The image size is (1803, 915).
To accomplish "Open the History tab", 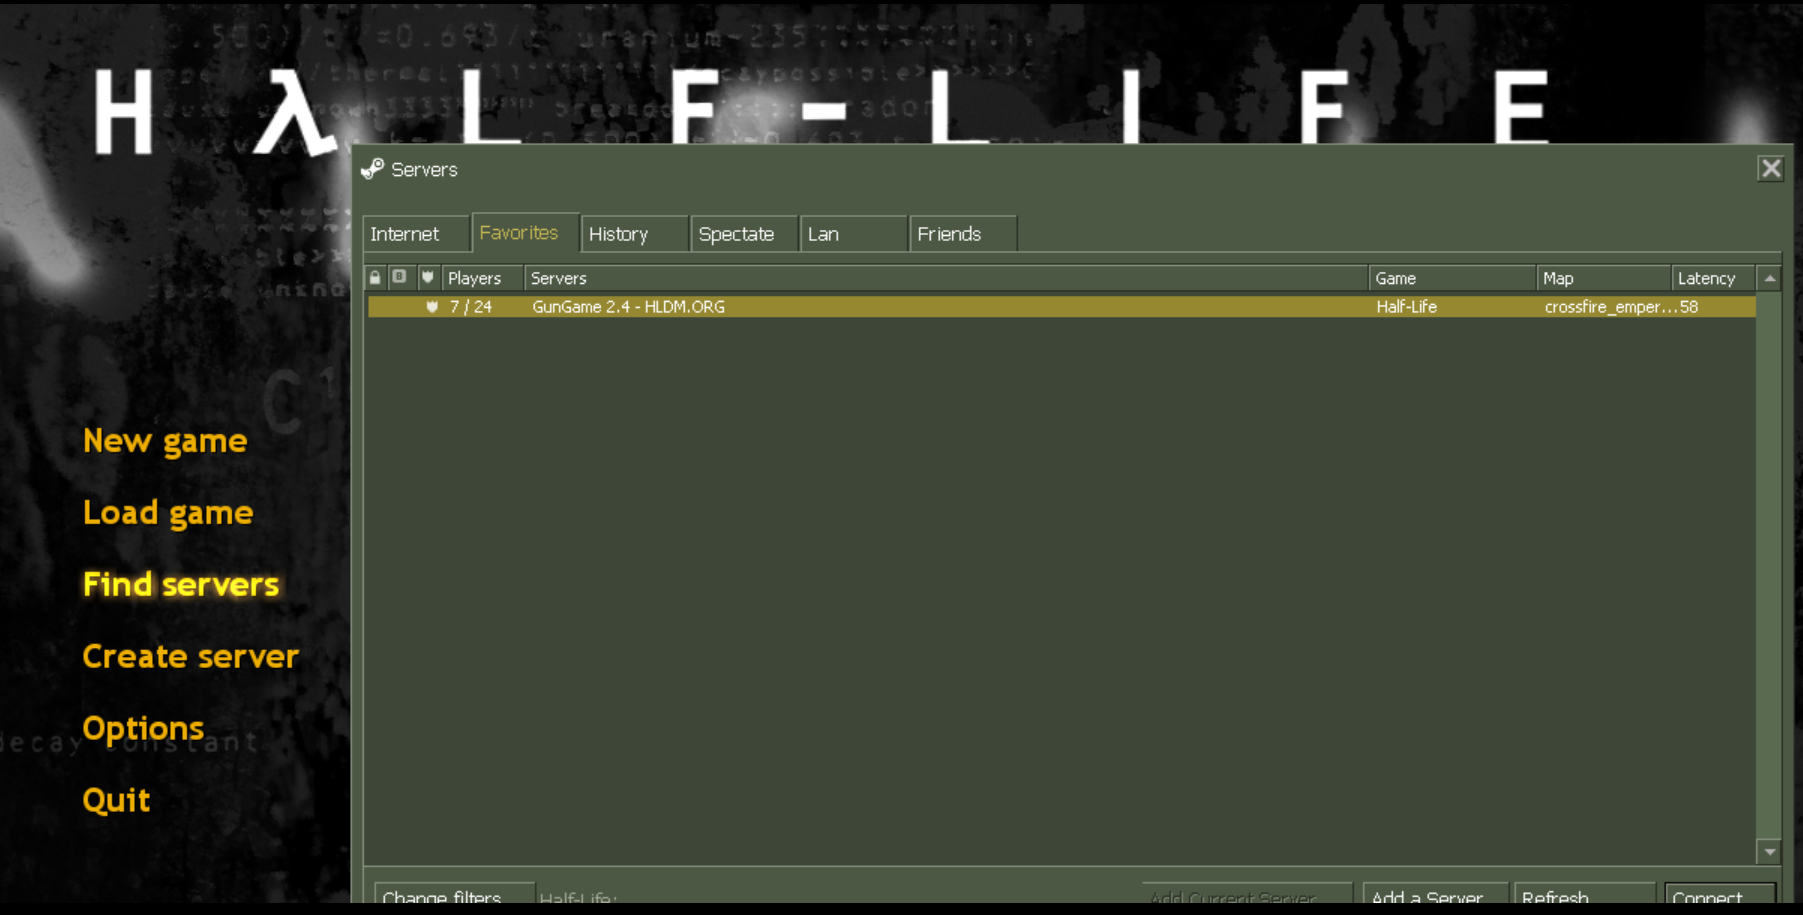I will (x=635, y=234).
